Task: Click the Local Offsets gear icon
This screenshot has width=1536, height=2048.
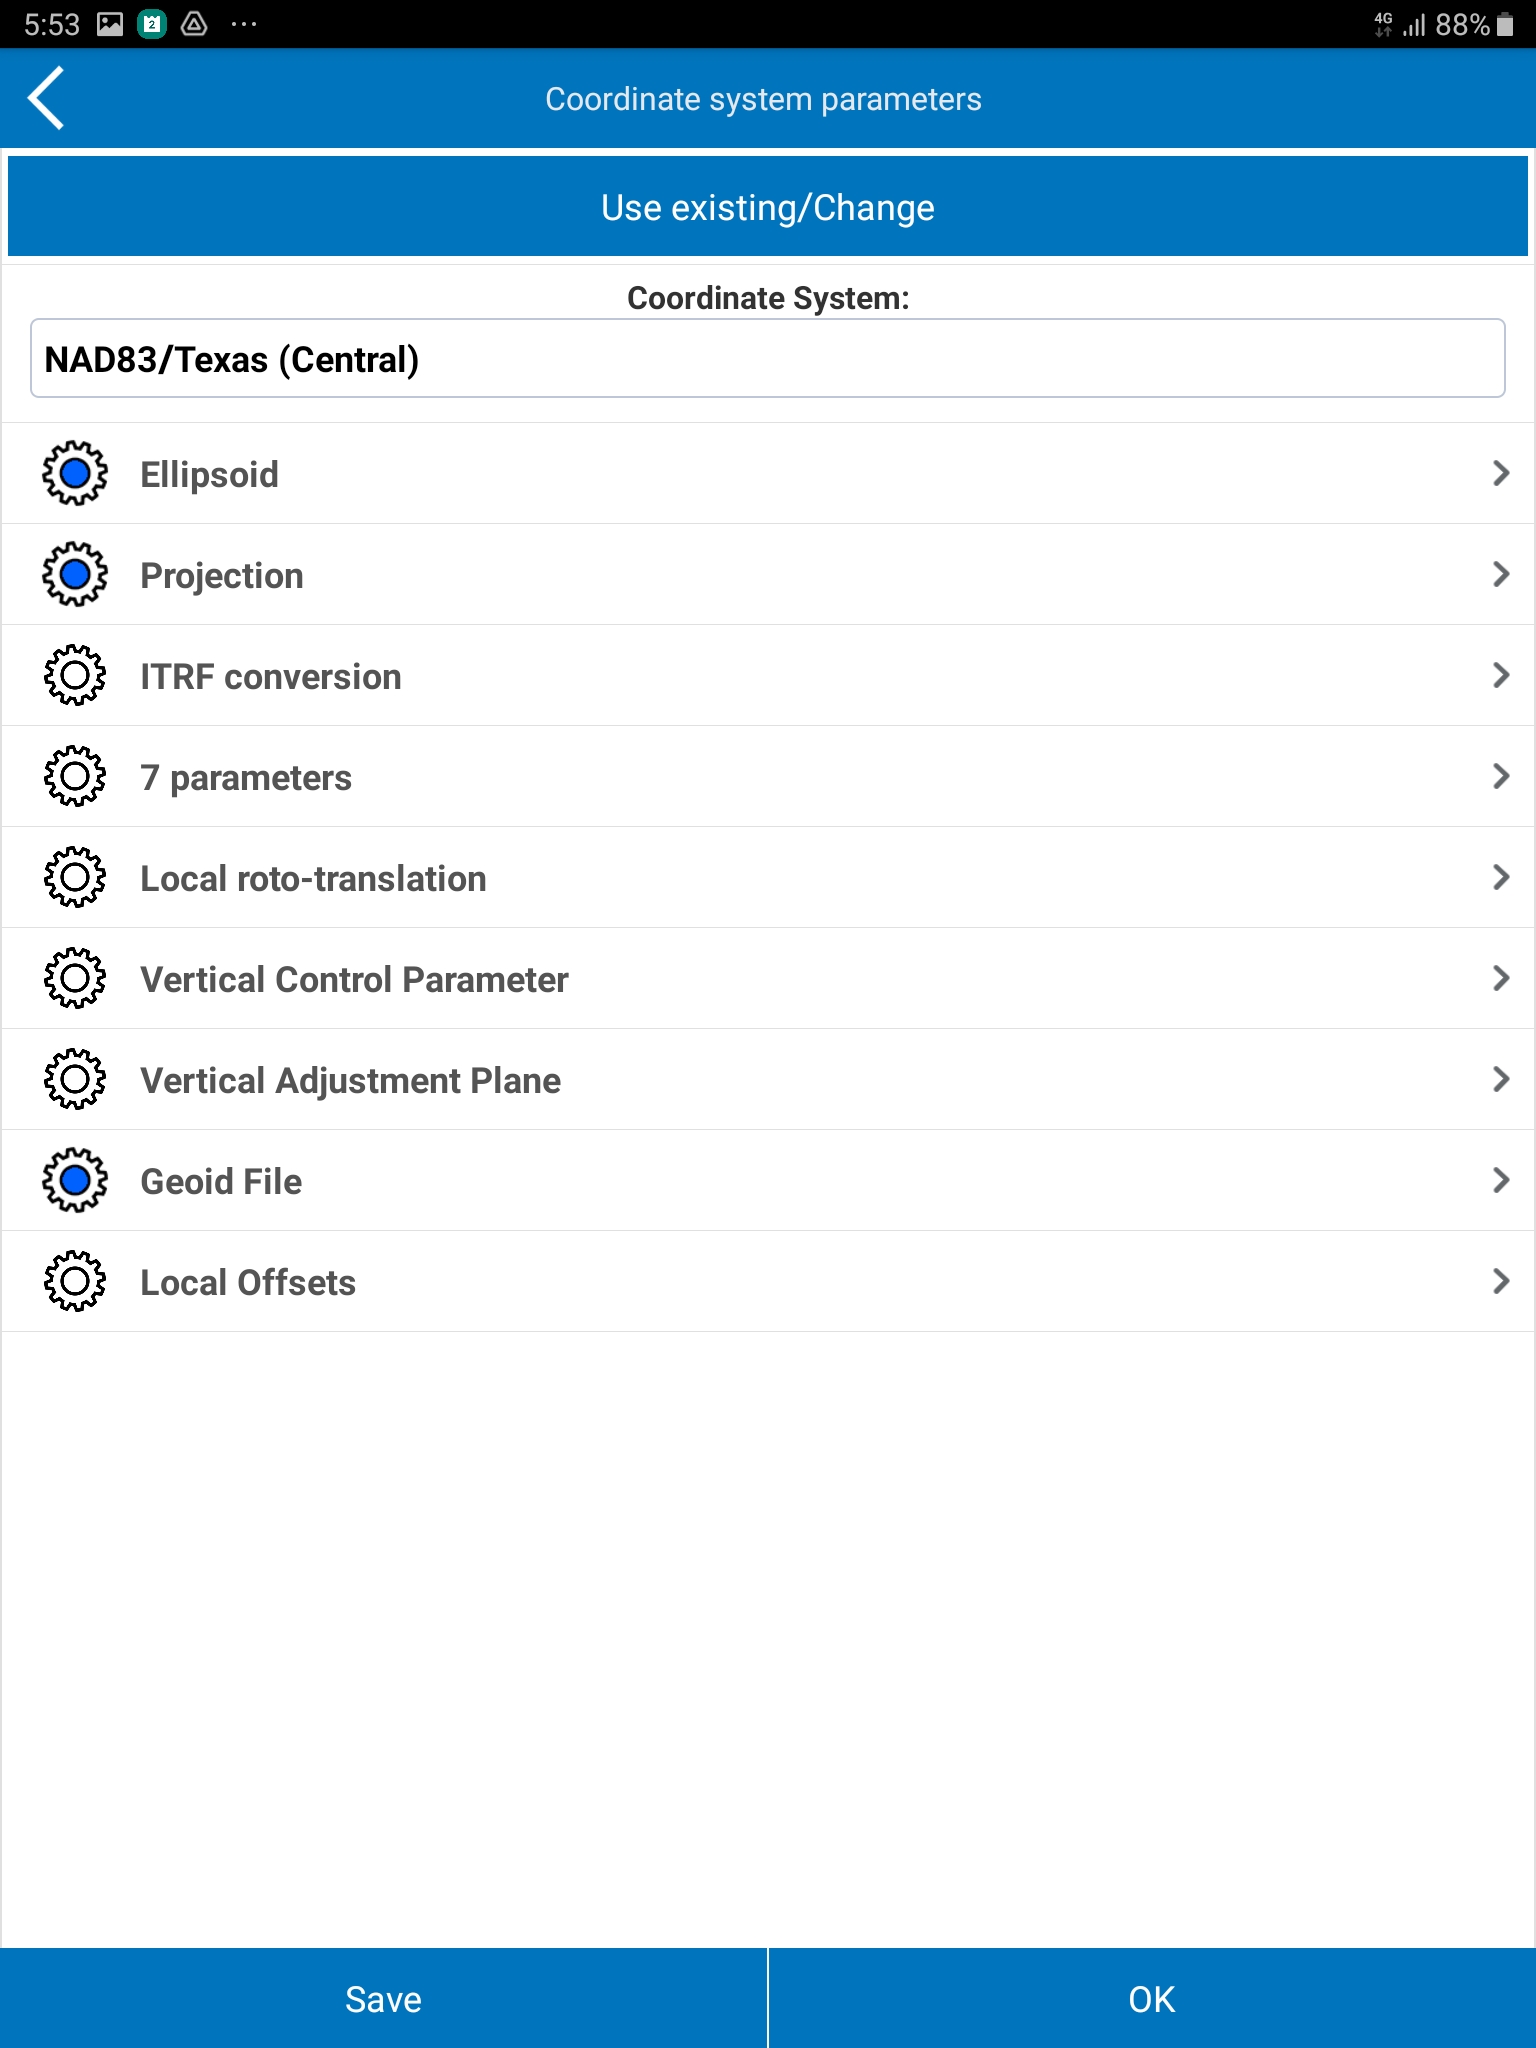Action: (75, 1281)
